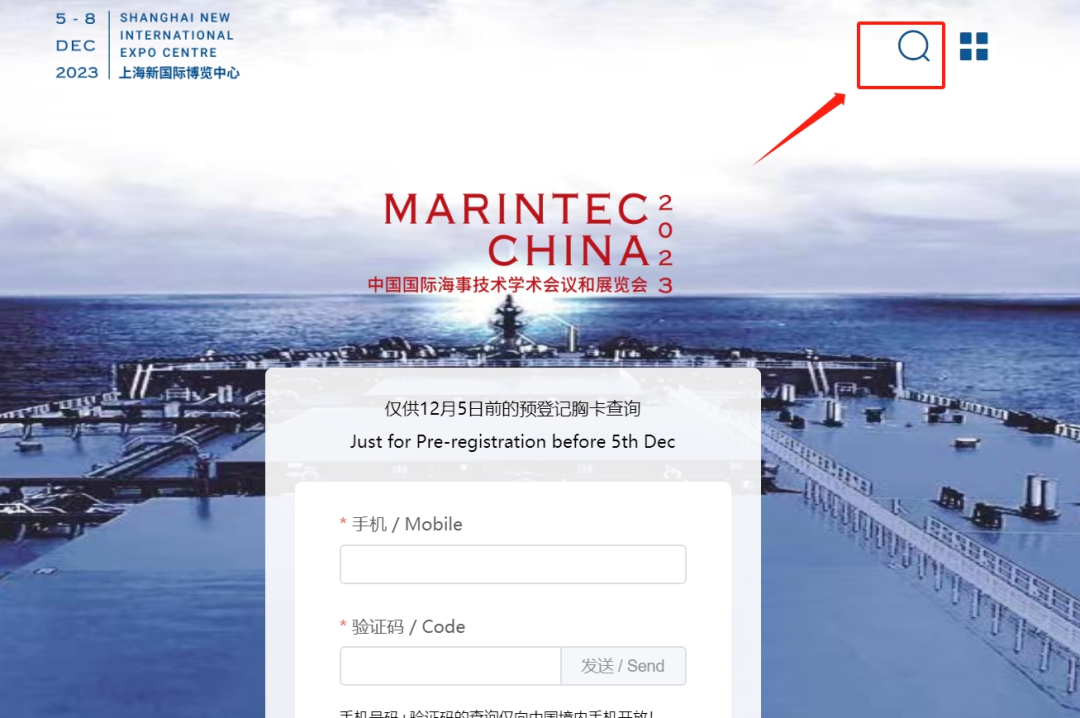Viewport: 1080px width, 718px height.
Task: Click the vertical 2023 year on the logo
Action: point(665,243)
